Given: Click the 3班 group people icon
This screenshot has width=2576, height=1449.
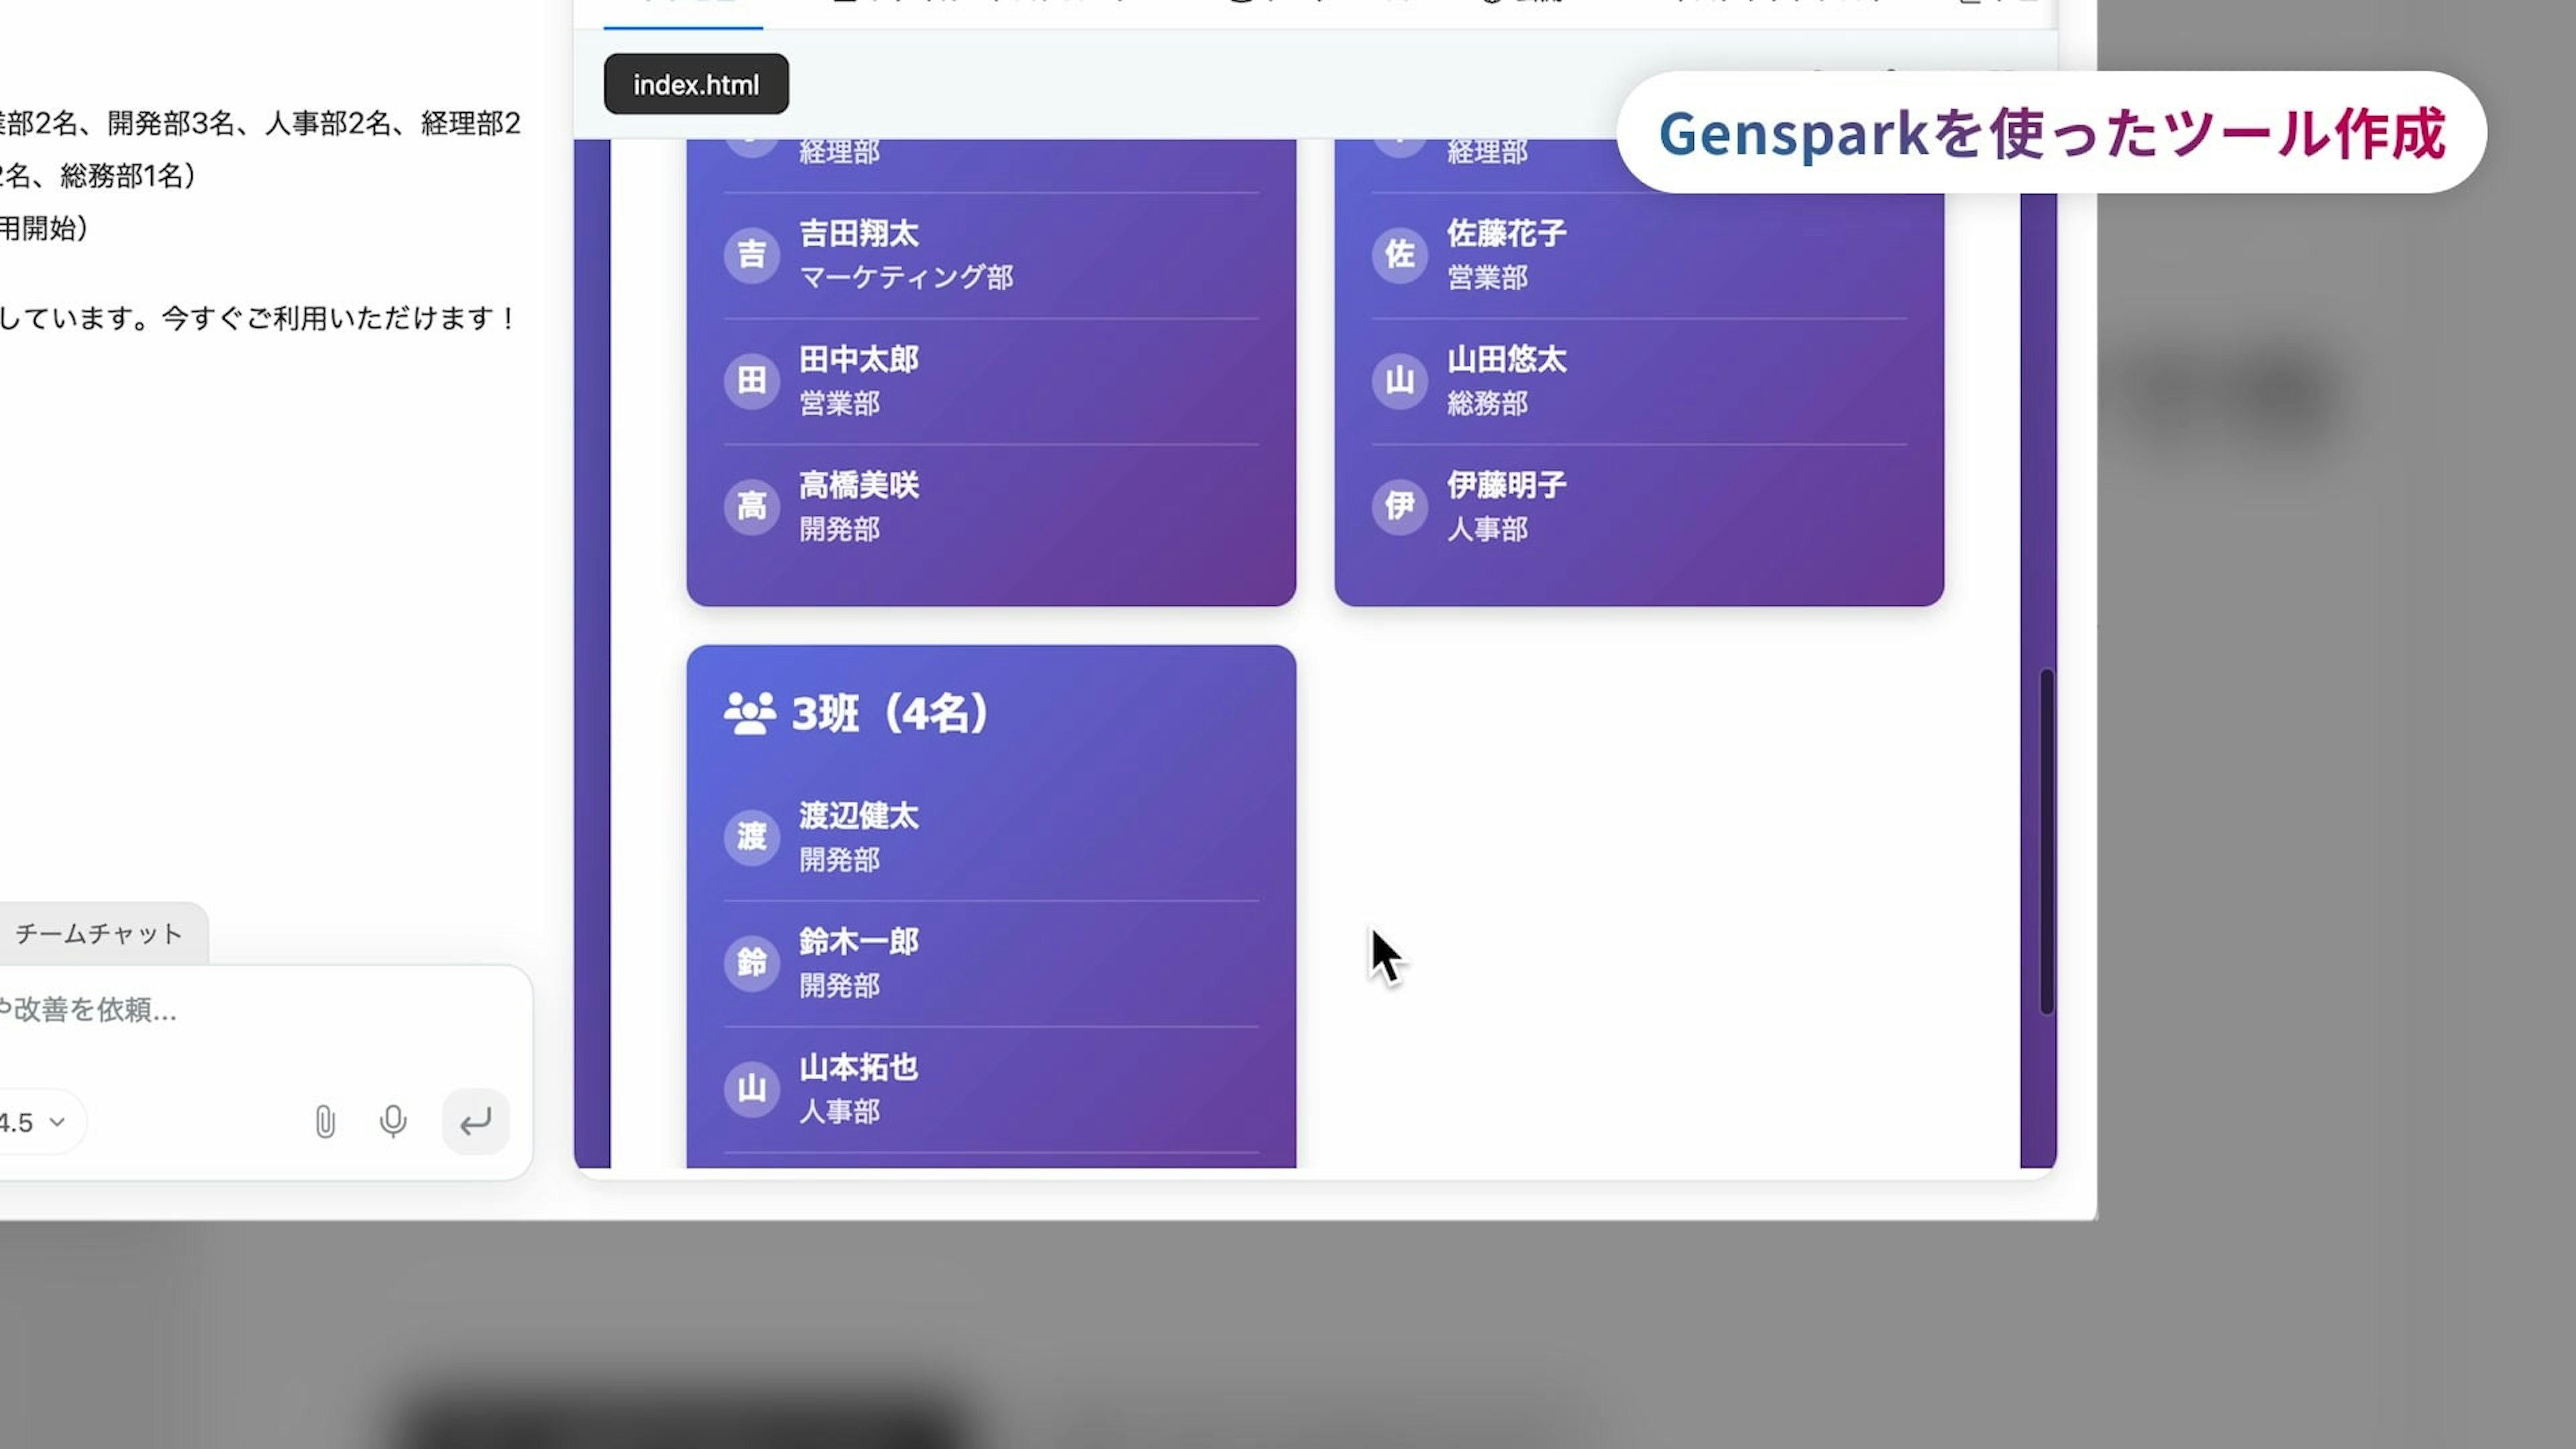Looking at the screenshot, I should [x=749, y=714].
